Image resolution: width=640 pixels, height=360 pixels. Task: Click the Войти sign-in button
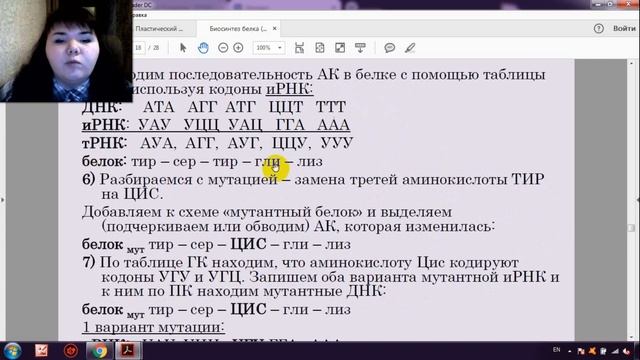[x=624, y=29]
